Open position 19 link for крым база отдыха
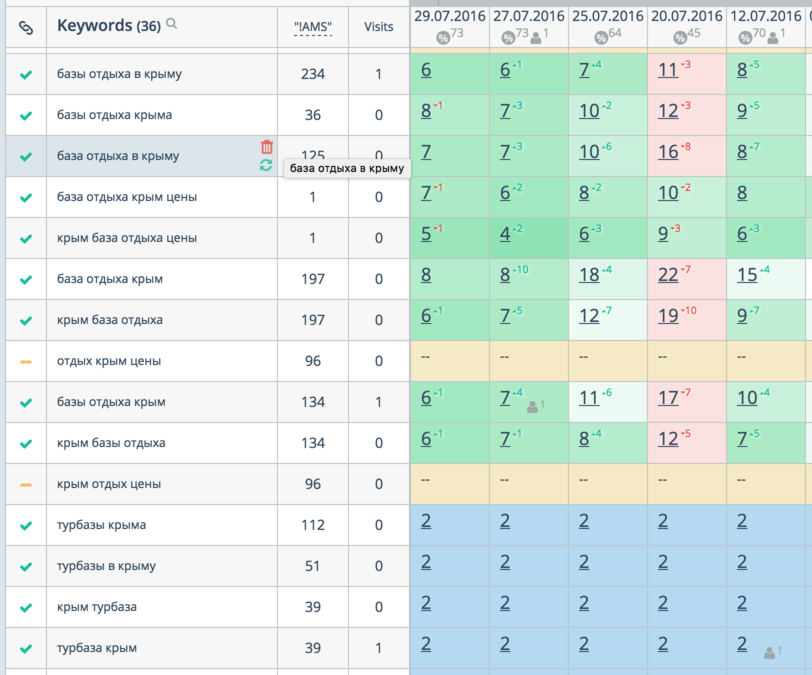The image size is (812, 675). point(668,316)
